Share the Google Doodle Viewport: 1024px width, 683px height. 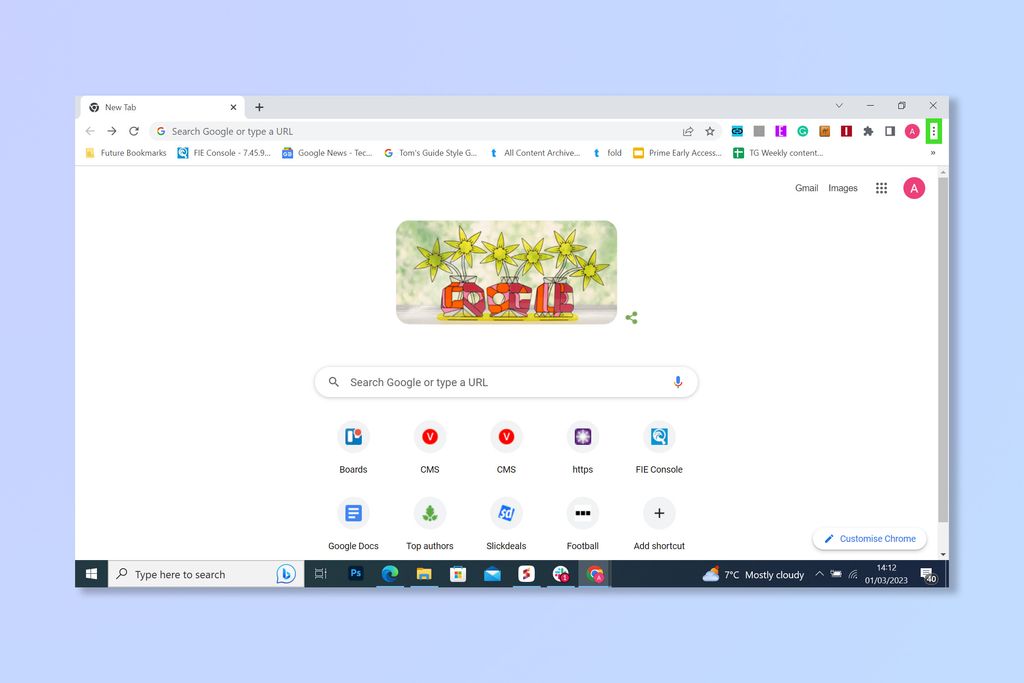pos(631,318)
